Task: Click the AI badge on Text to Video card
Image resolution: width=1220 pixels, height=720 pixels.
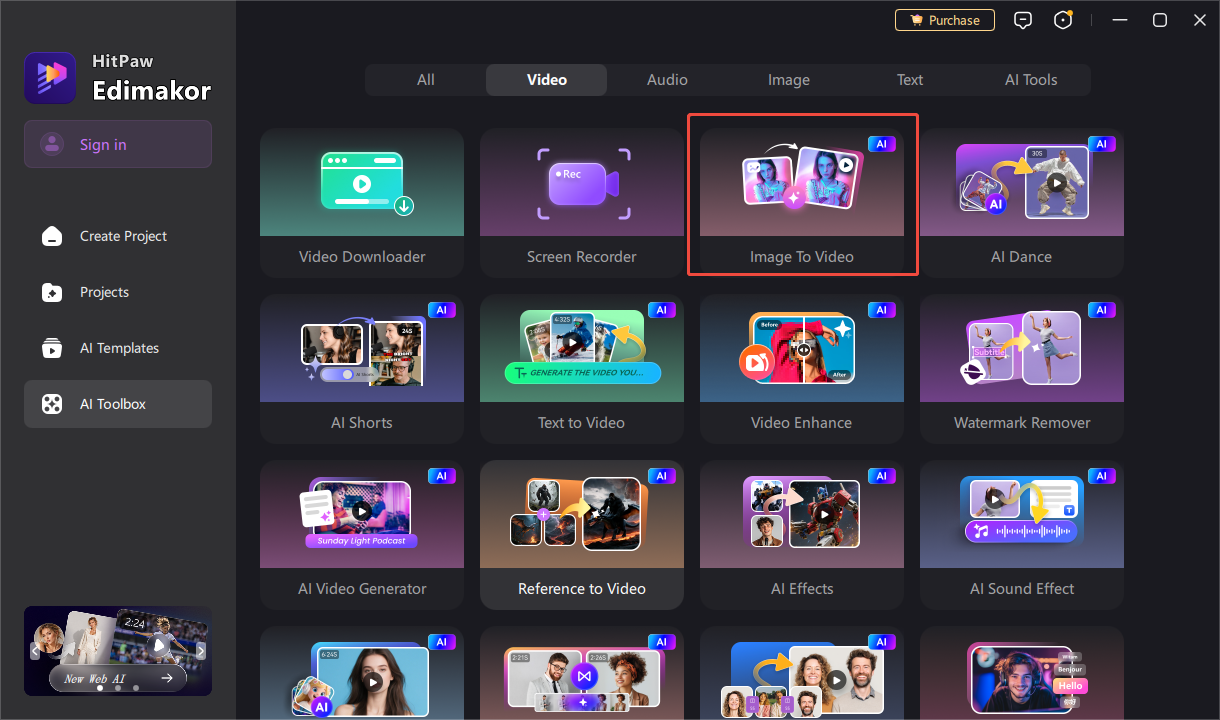Action: coord(662,310)
